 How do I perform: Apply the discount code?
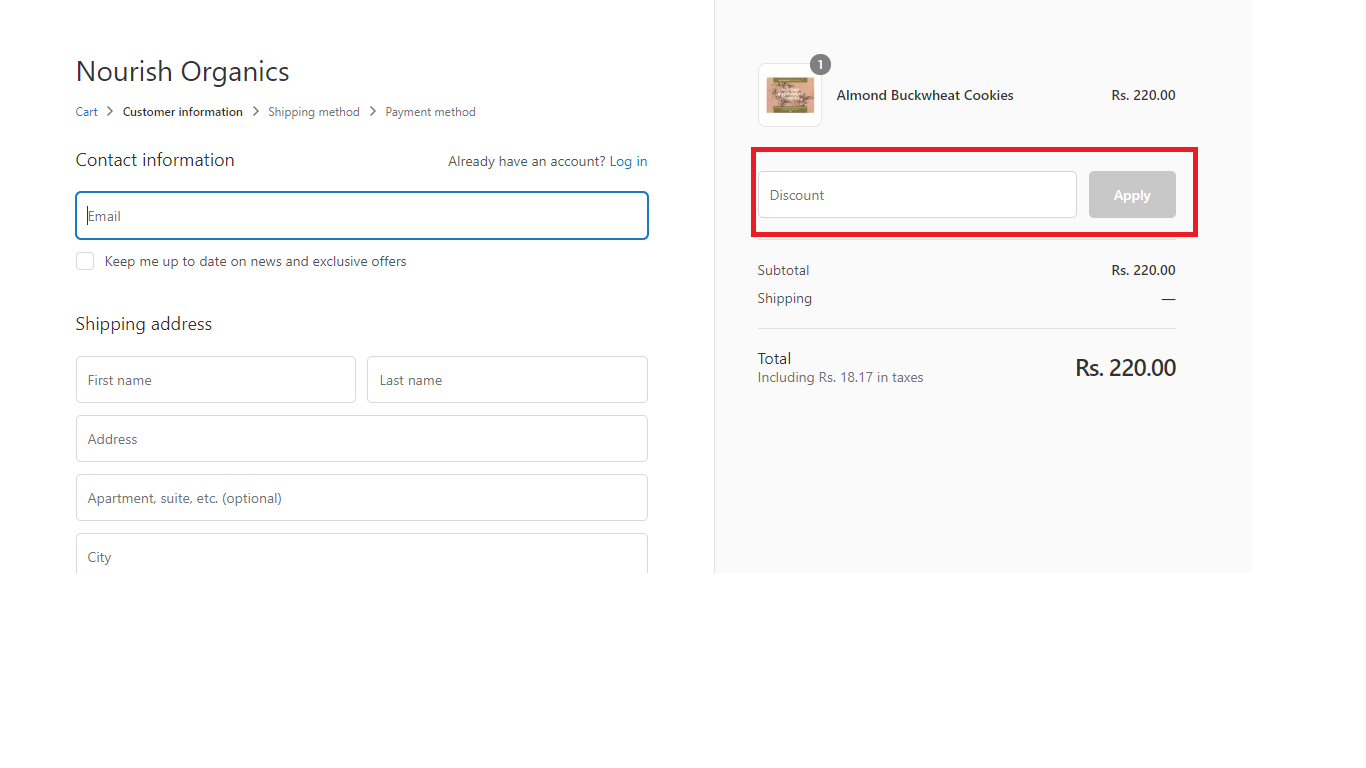(x=1132, y=195)
